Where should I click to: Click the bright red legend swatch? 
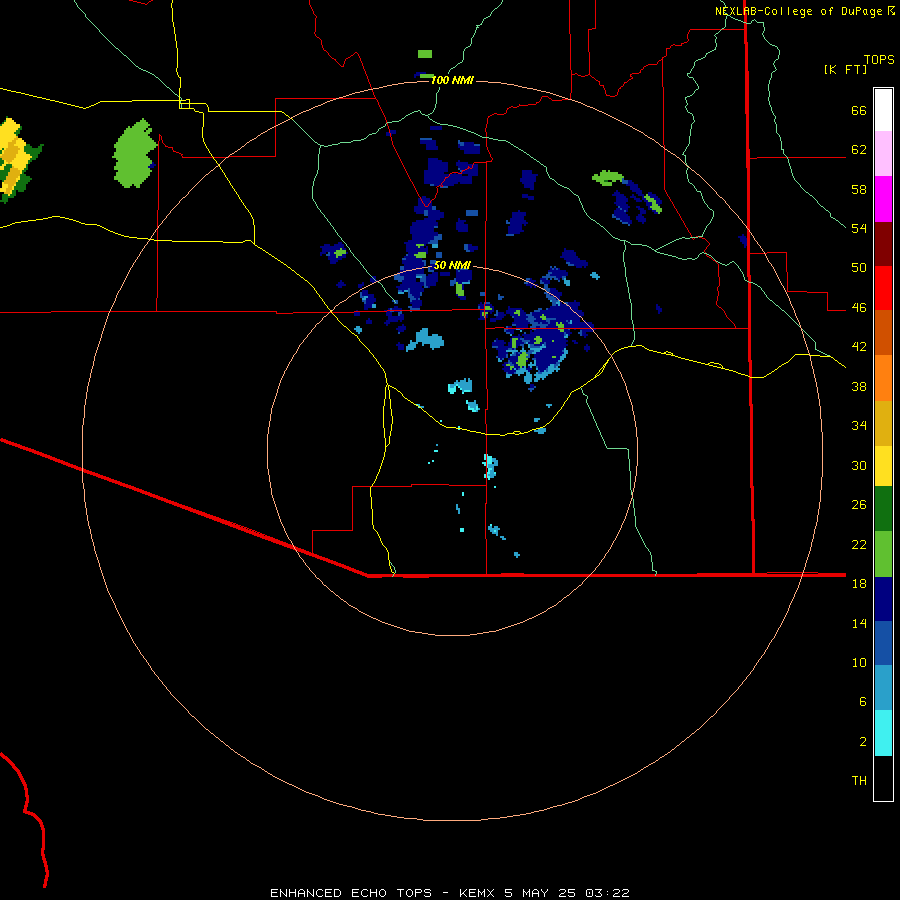tap(883, 288)
